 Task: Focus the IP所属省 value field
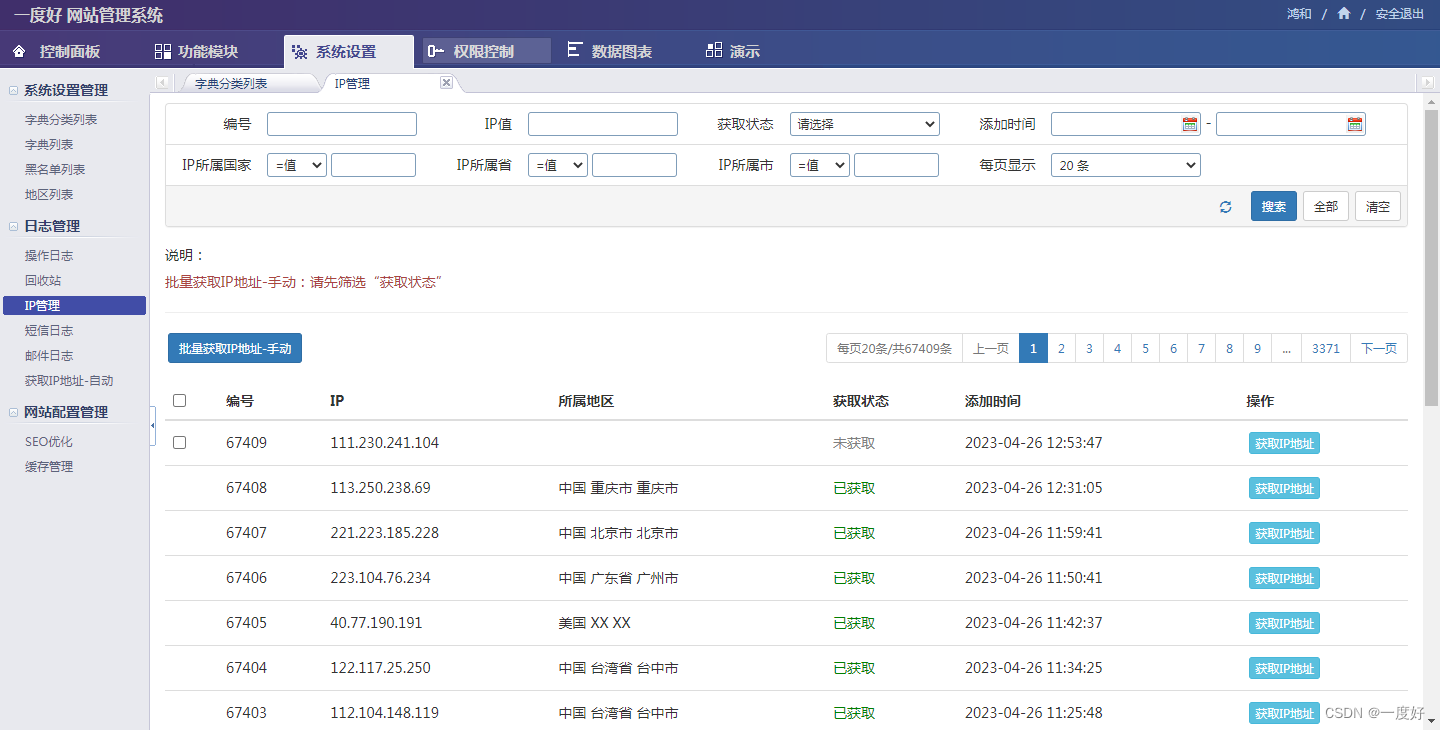[x=634, y=165]
